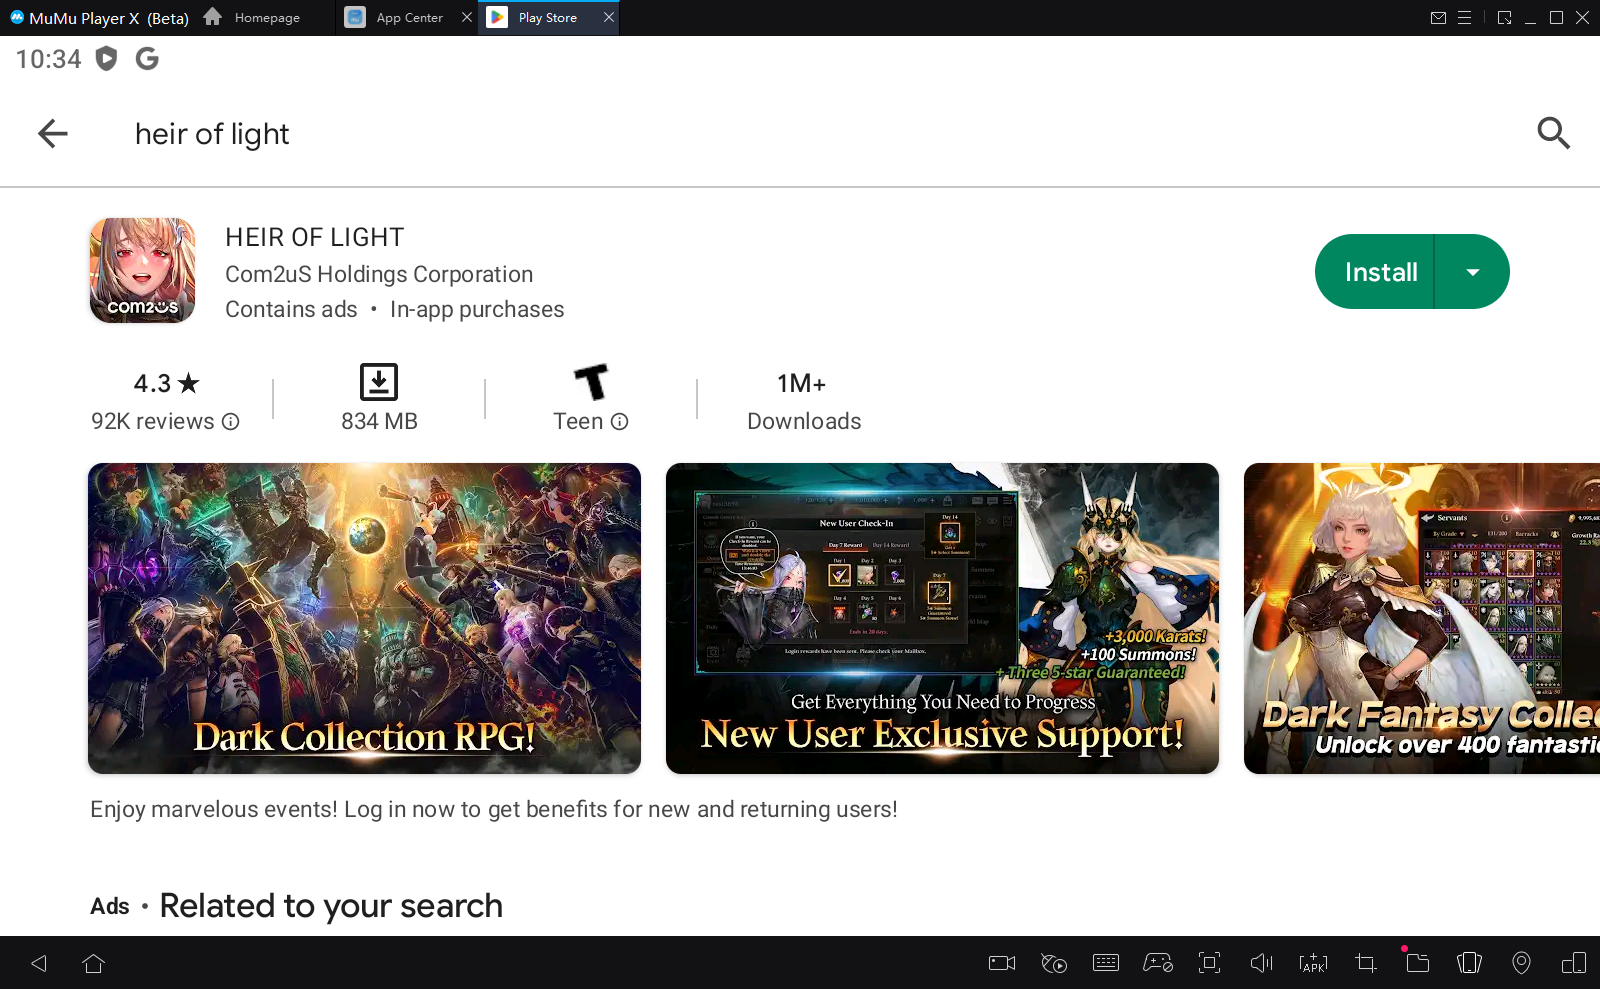Image resolution: width=1600 pixels, height=989 pixels.
Task: Install an APK via the APK icon
Action: tap(1313, 963)
